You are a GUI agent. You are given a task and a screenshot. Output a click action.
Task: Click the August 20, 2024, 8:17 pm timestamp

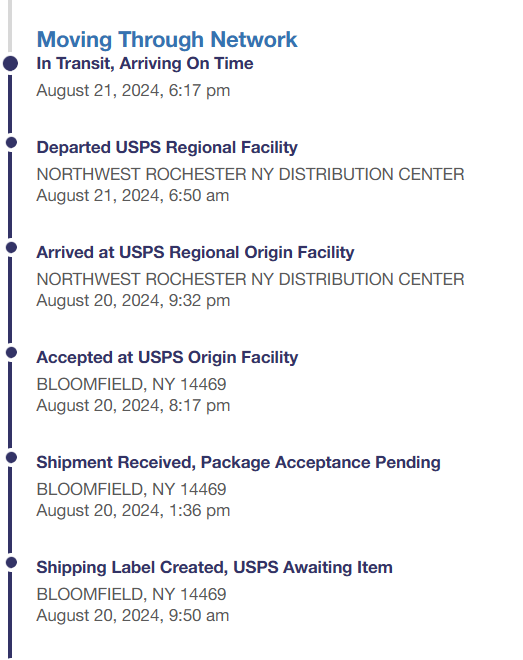pyautogui.click(x=133, y=406)
